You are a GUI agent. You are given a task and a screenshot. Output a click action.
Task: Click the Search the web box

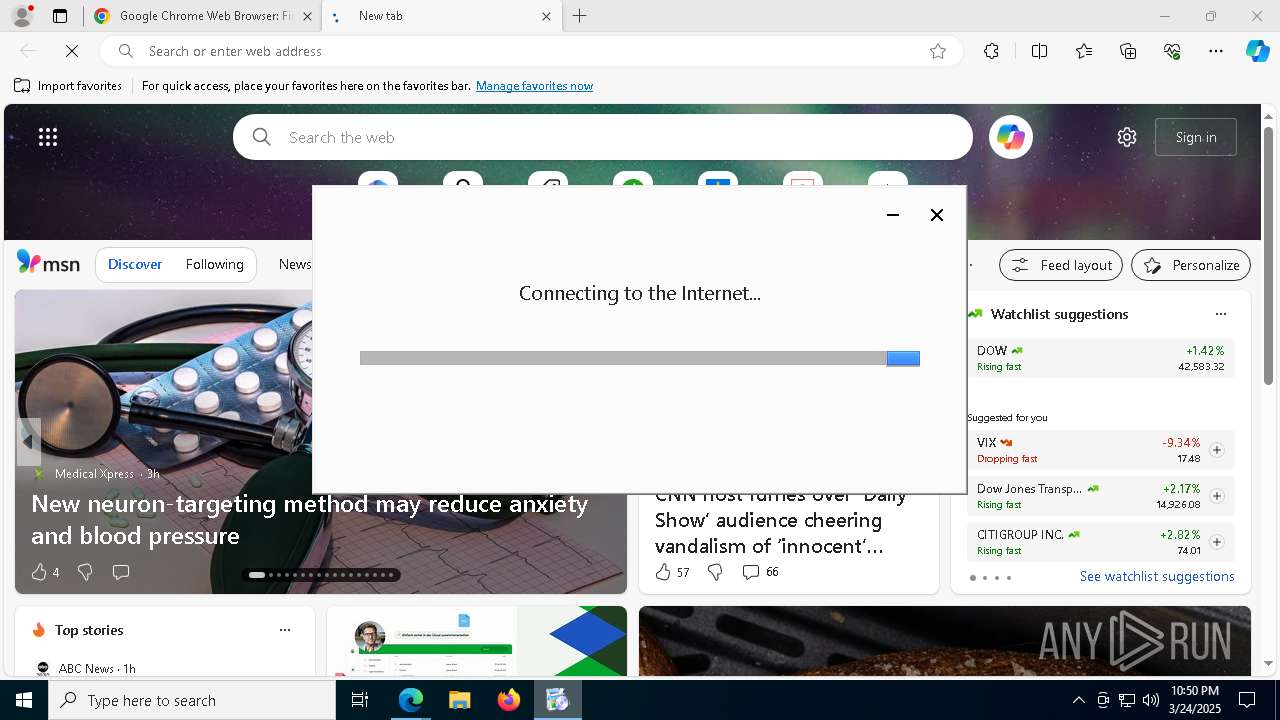pos(603,137)
